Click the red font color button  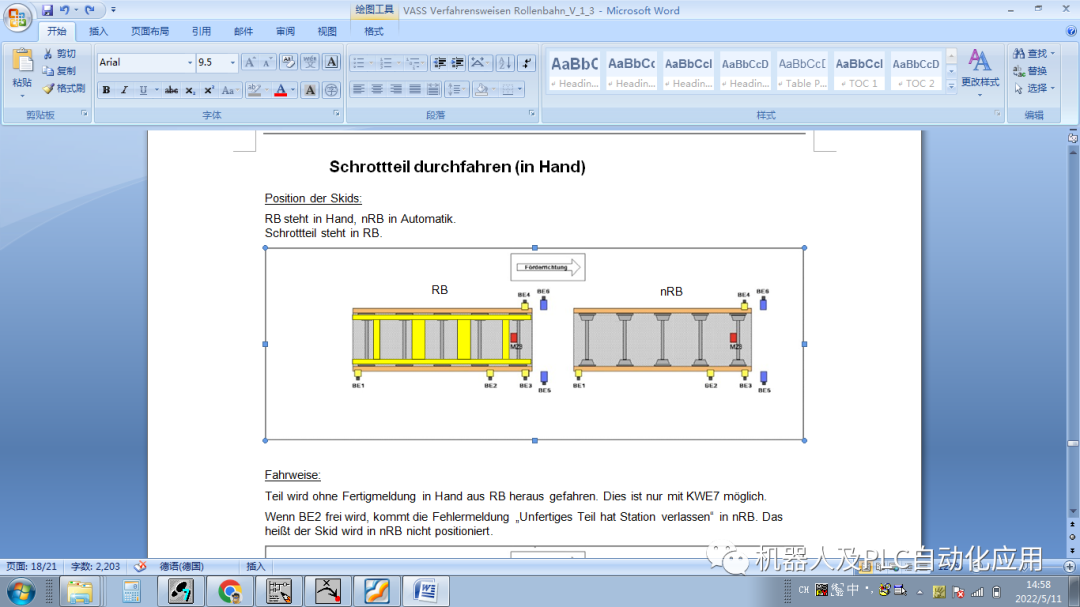pyautogui.click(x=280, y=90)
